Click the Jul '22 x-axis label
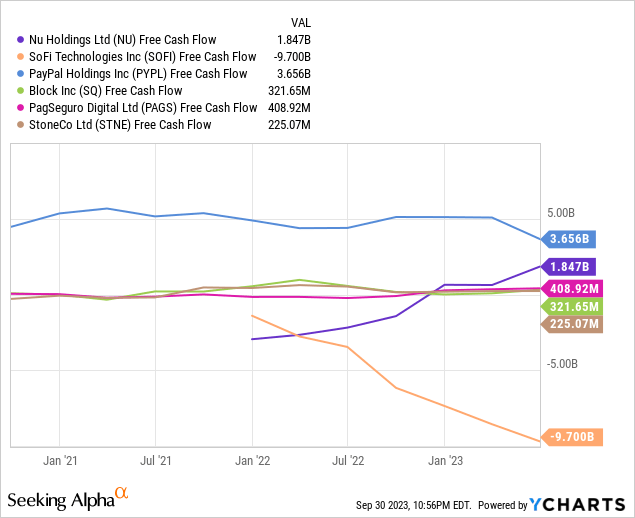The image size is (635, 518). pyautogui.click(x=347, y=461)
